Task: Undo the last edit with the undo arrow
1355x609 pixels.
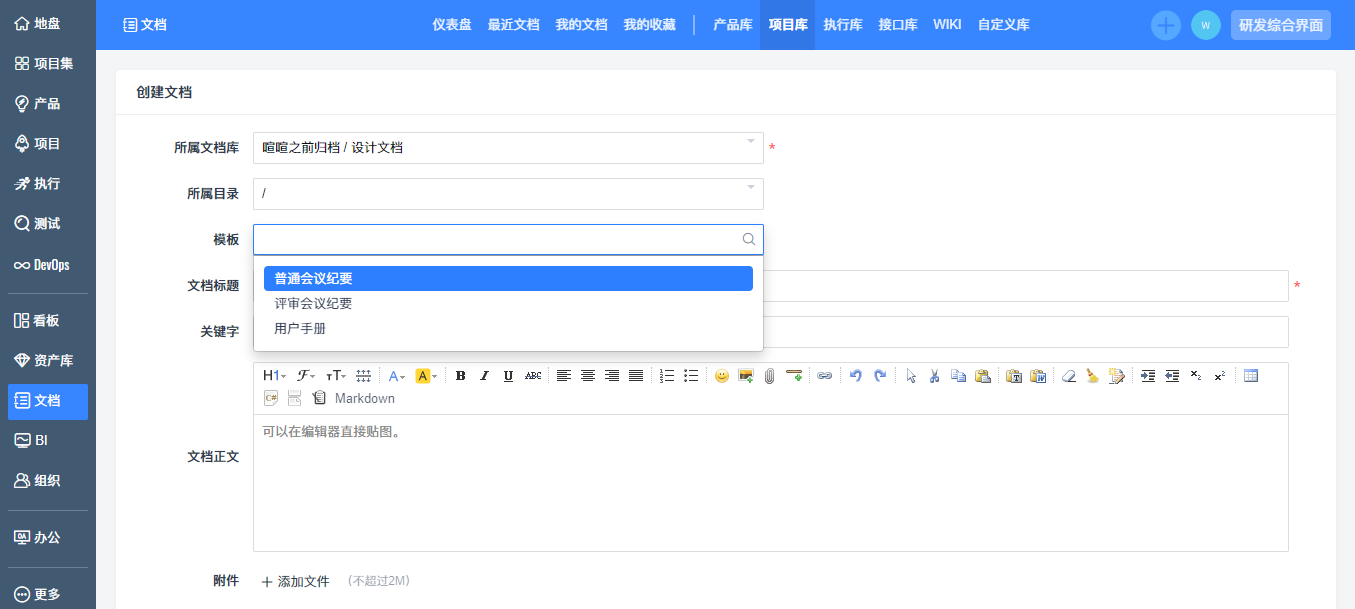Action: tap(856, 376)
